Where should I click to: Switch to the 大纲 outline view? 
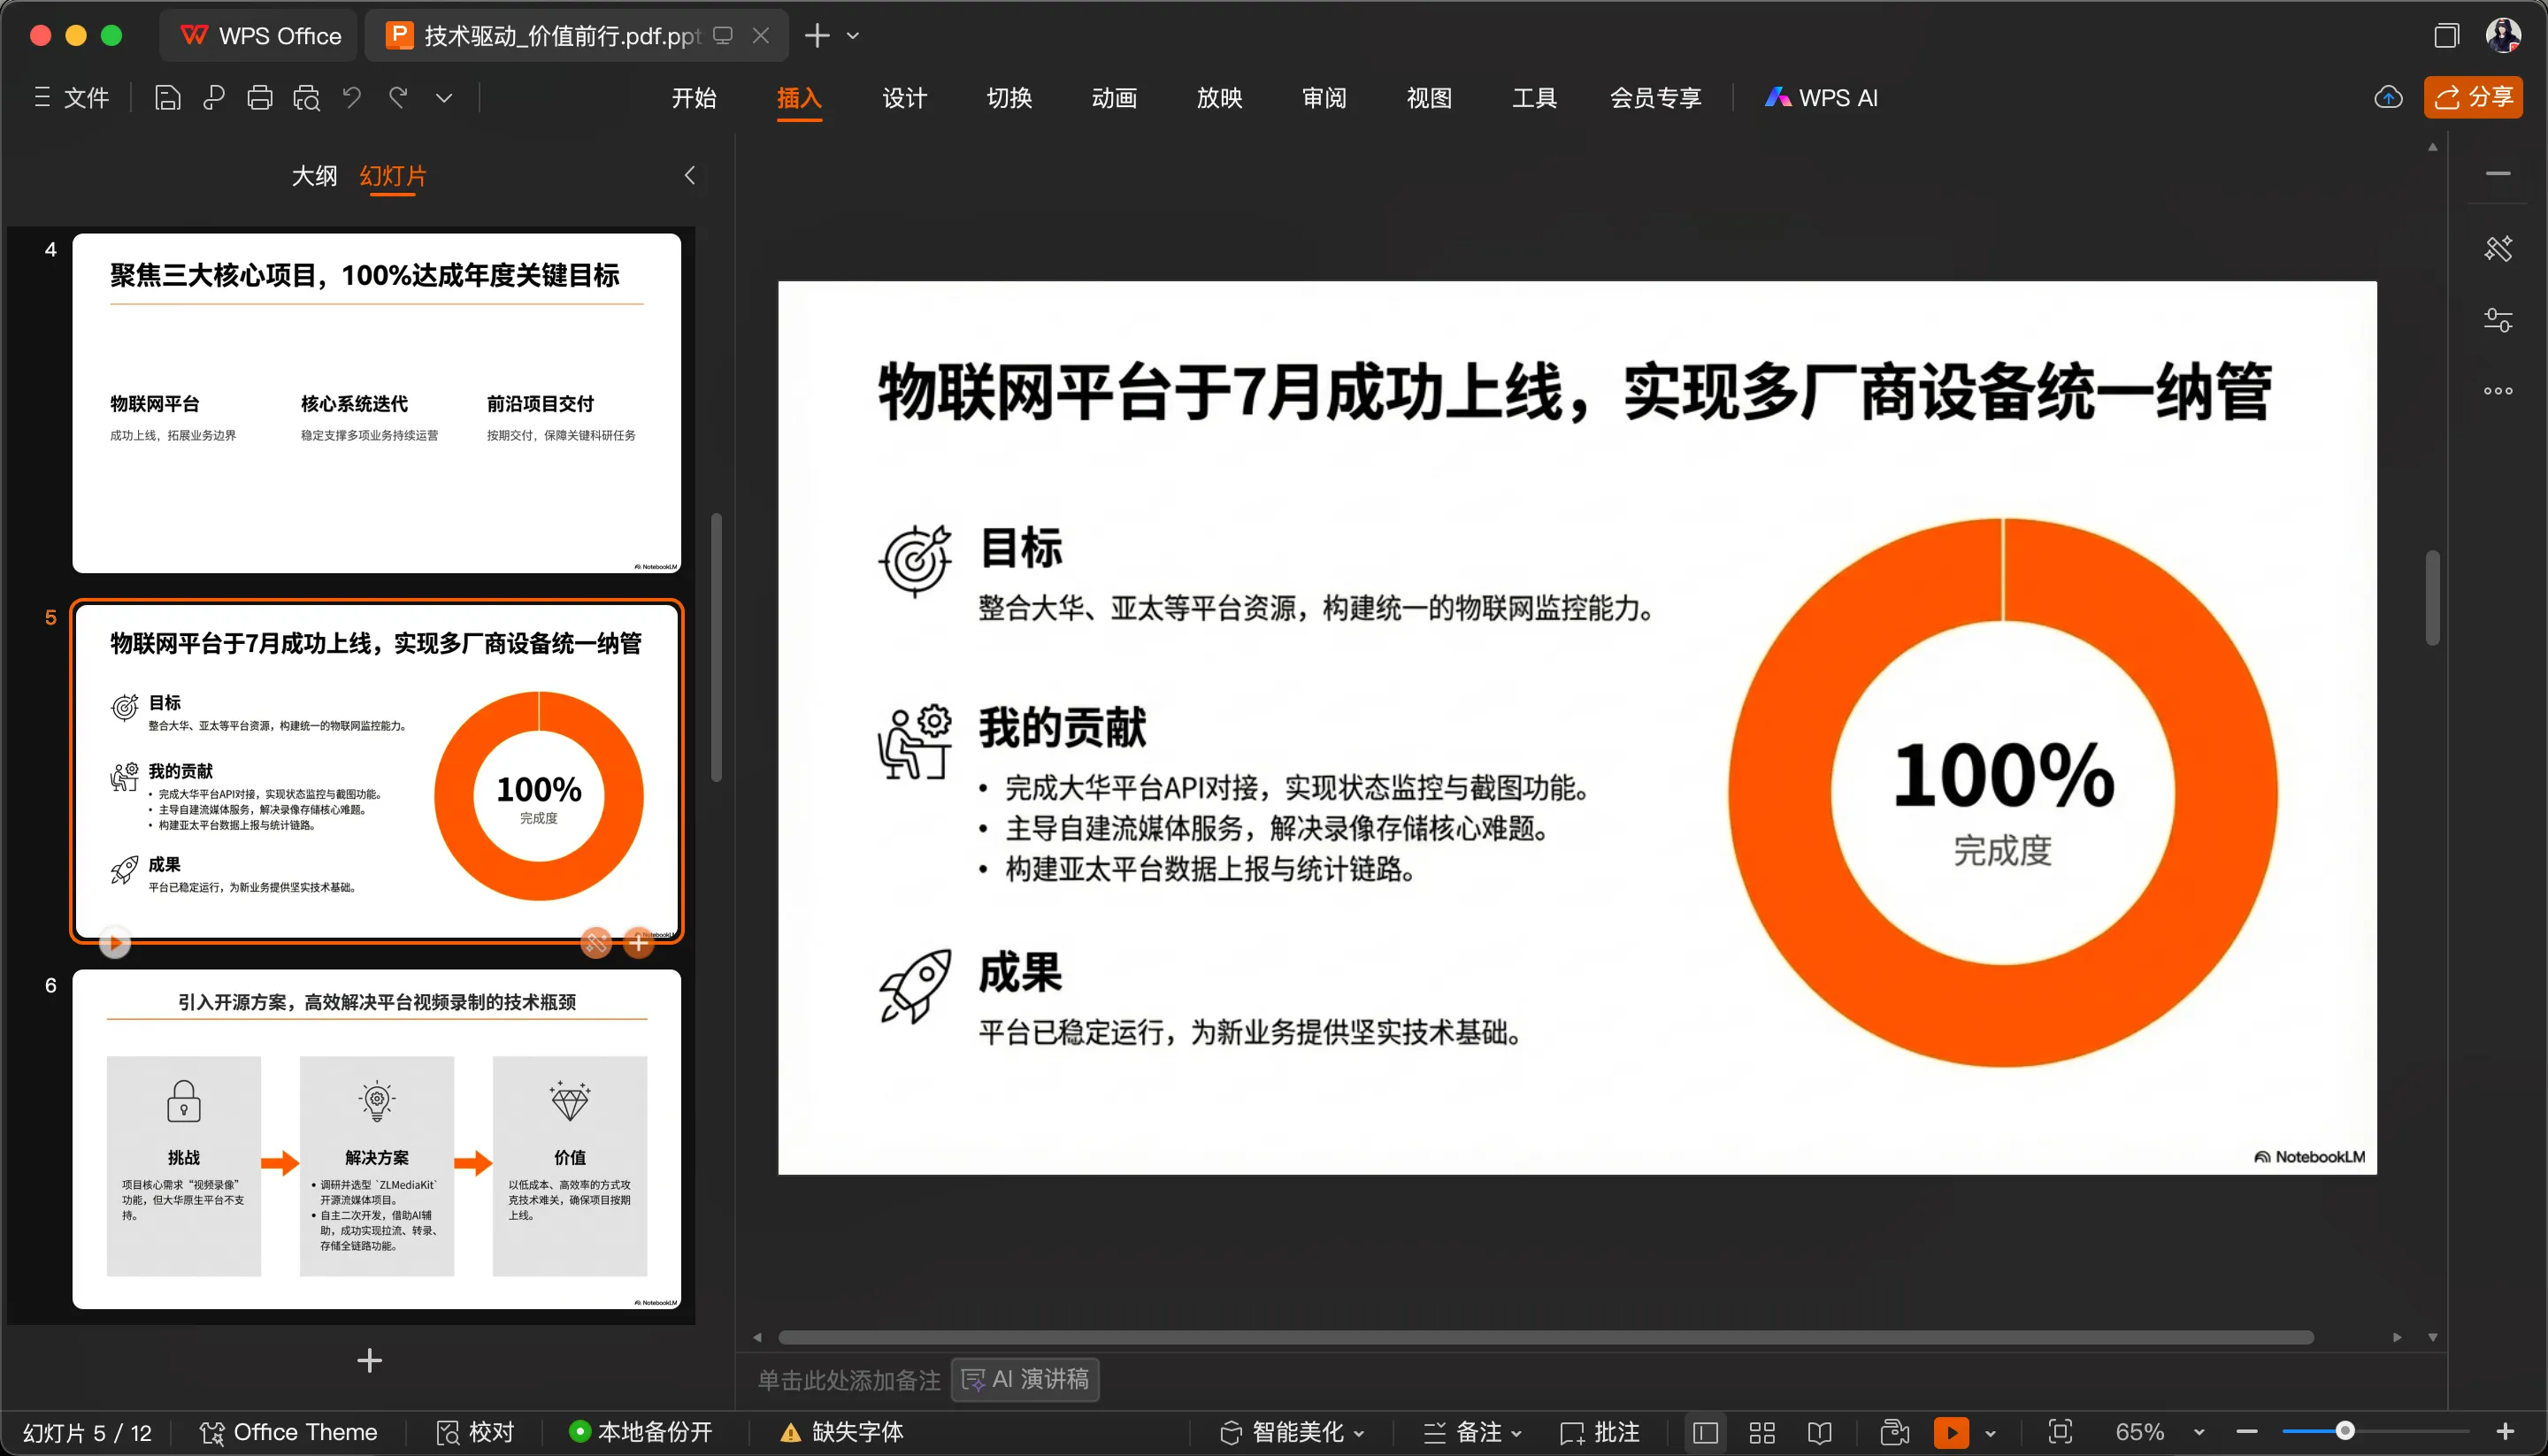tap(314, 176)
